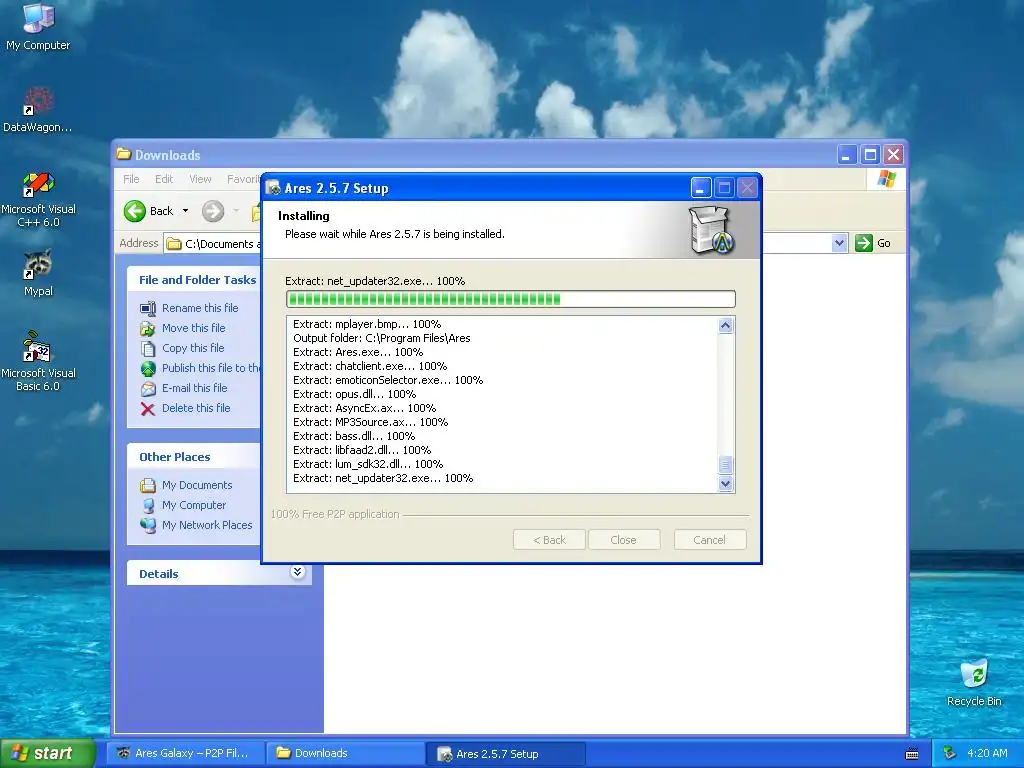Open the File menu in Downloads window
This screenshot has width=1024, height=768.
[x=131, y=179]
